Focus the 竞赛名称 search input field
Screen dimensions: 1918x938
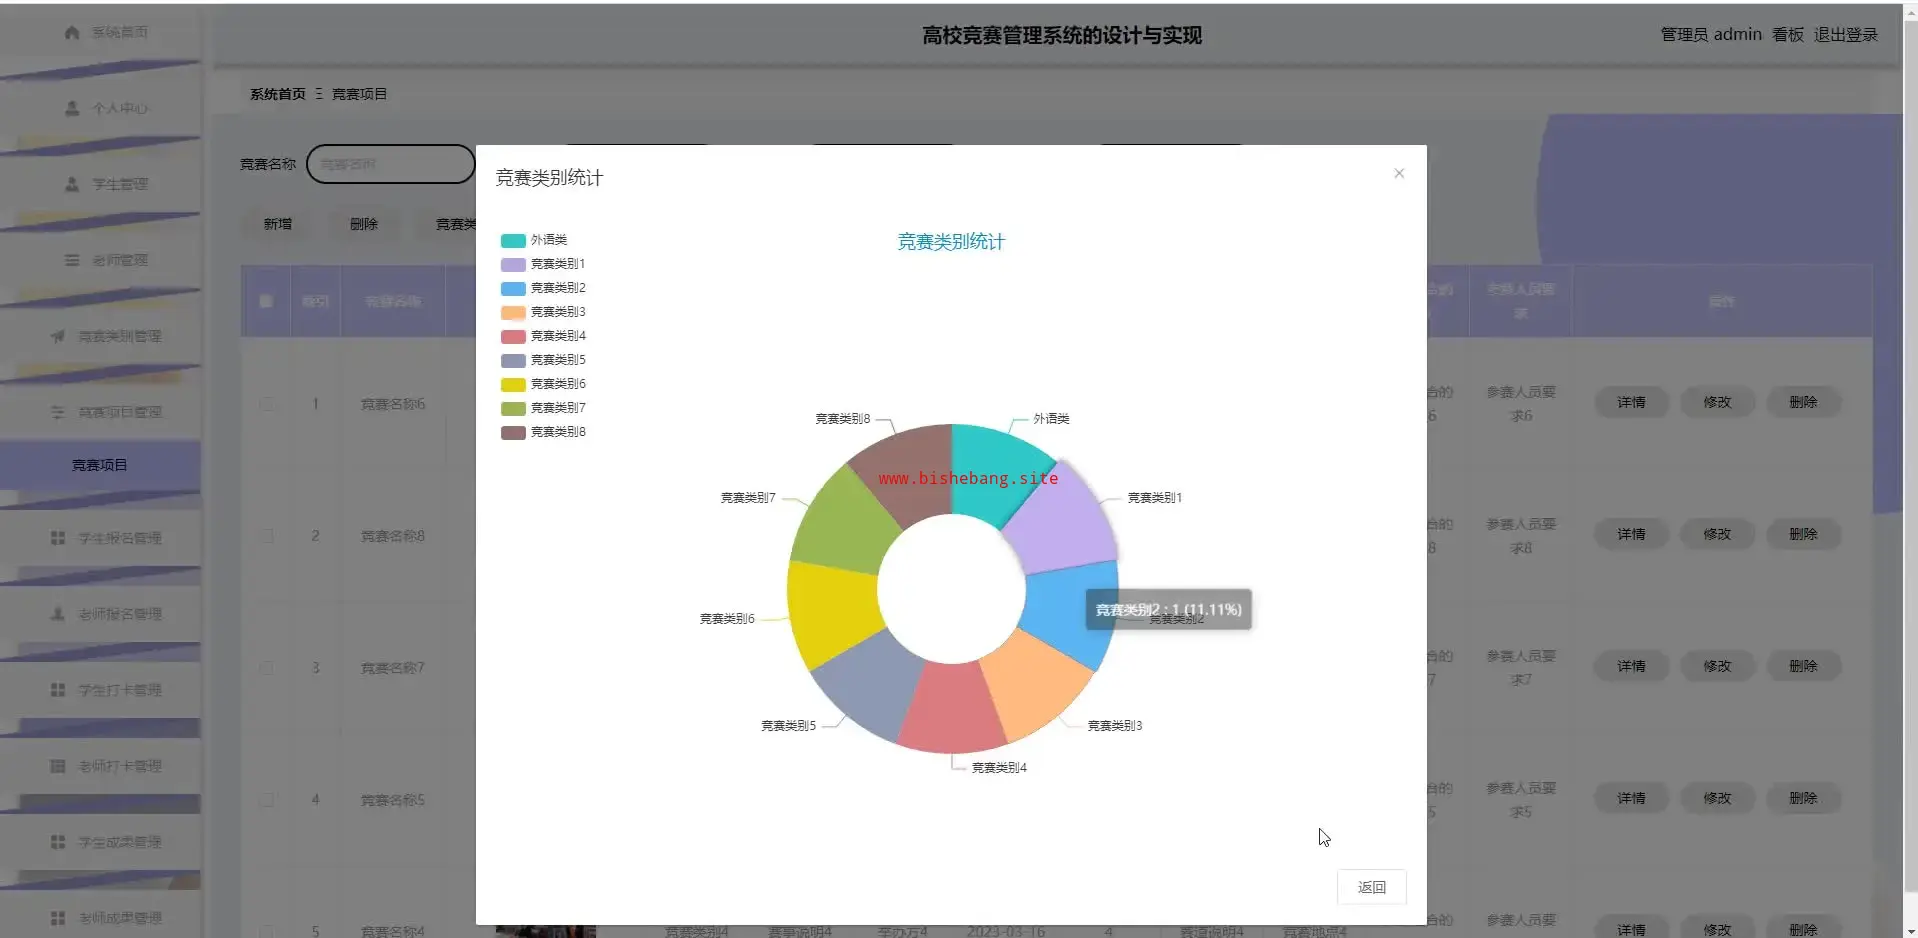point(391,164)
